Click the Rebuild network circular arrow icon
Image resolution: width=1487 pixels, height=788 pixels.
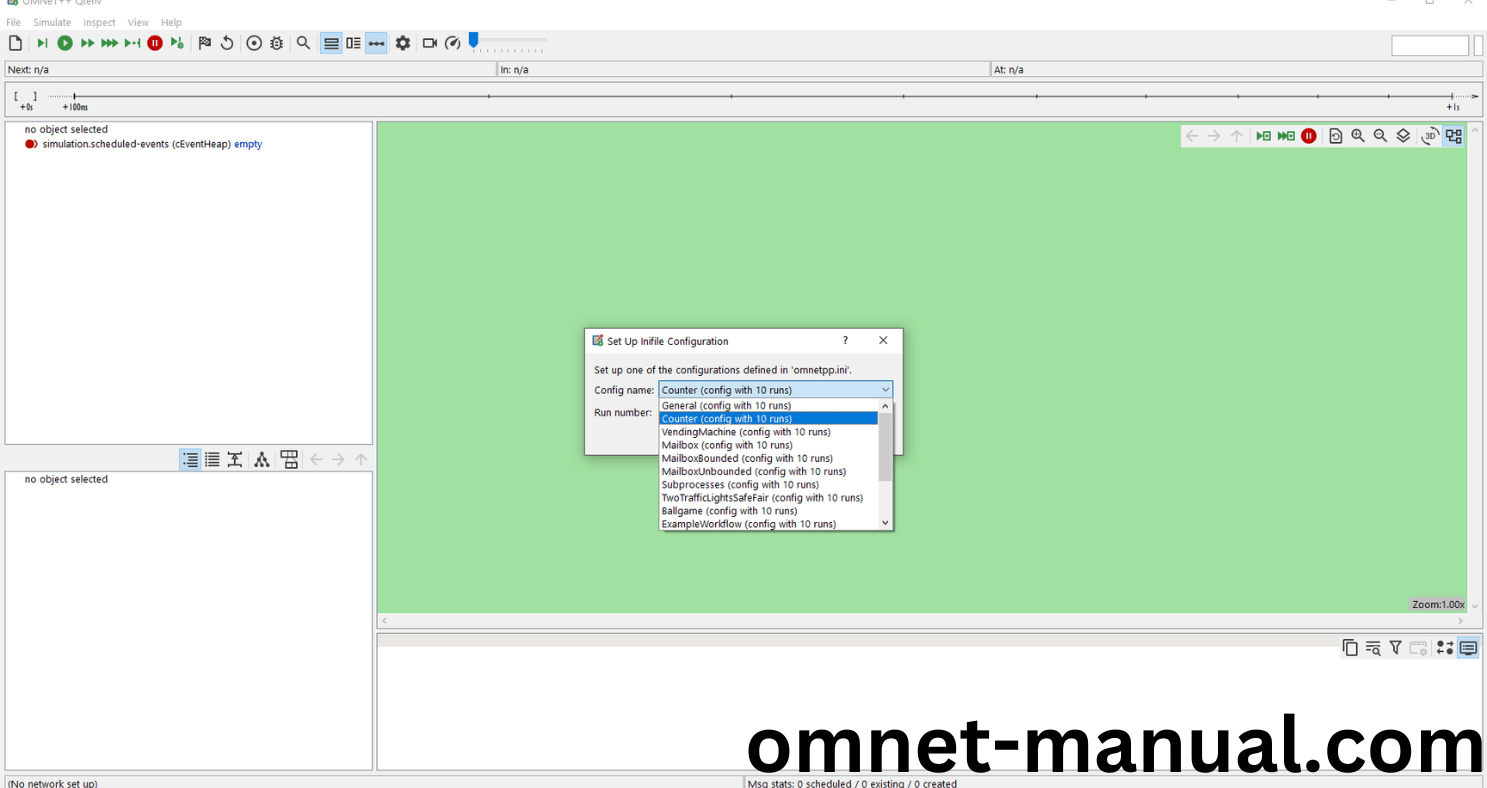[227, 43]
